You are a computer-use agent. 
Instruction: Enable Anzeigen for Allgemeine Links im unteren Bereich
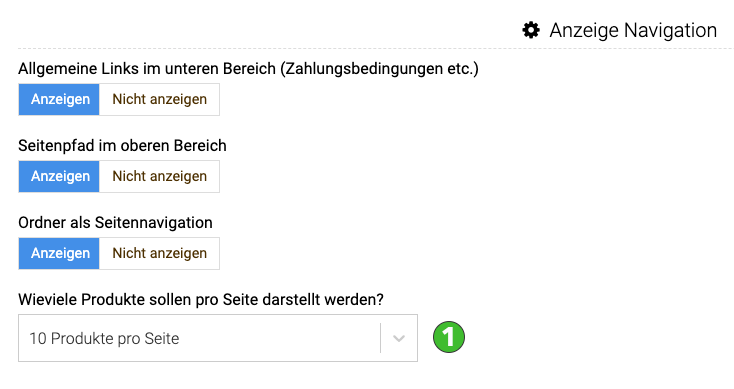pyautogui.click(x=59, y=99)
